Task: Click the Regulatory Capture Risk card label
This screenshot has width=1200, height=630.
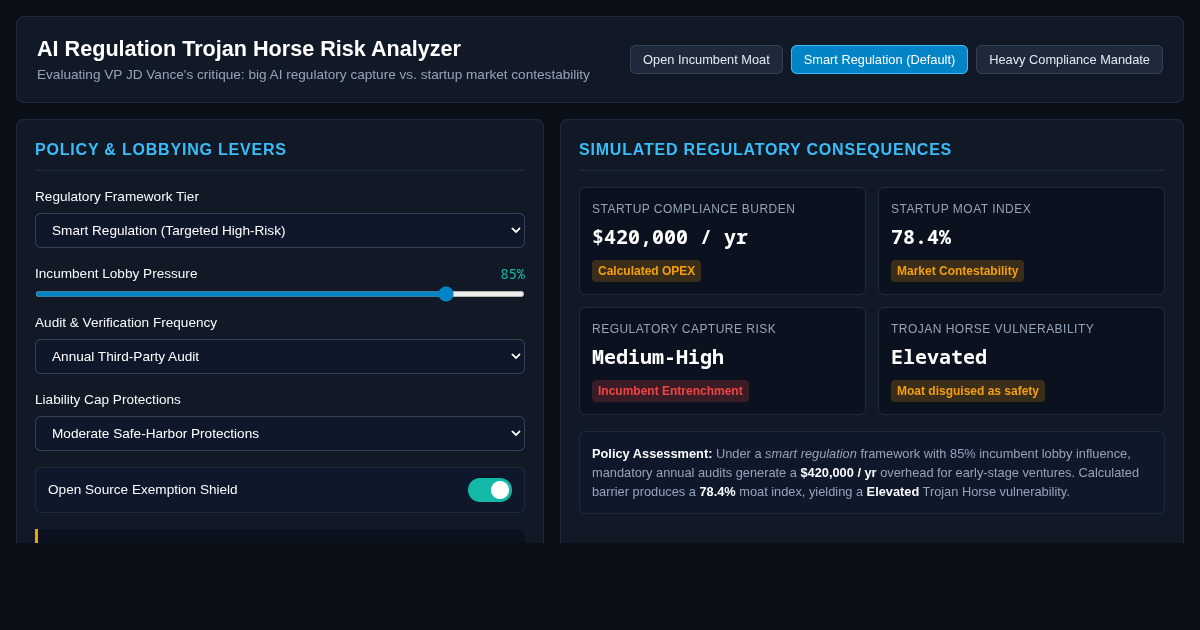Action: pos(684,329)
